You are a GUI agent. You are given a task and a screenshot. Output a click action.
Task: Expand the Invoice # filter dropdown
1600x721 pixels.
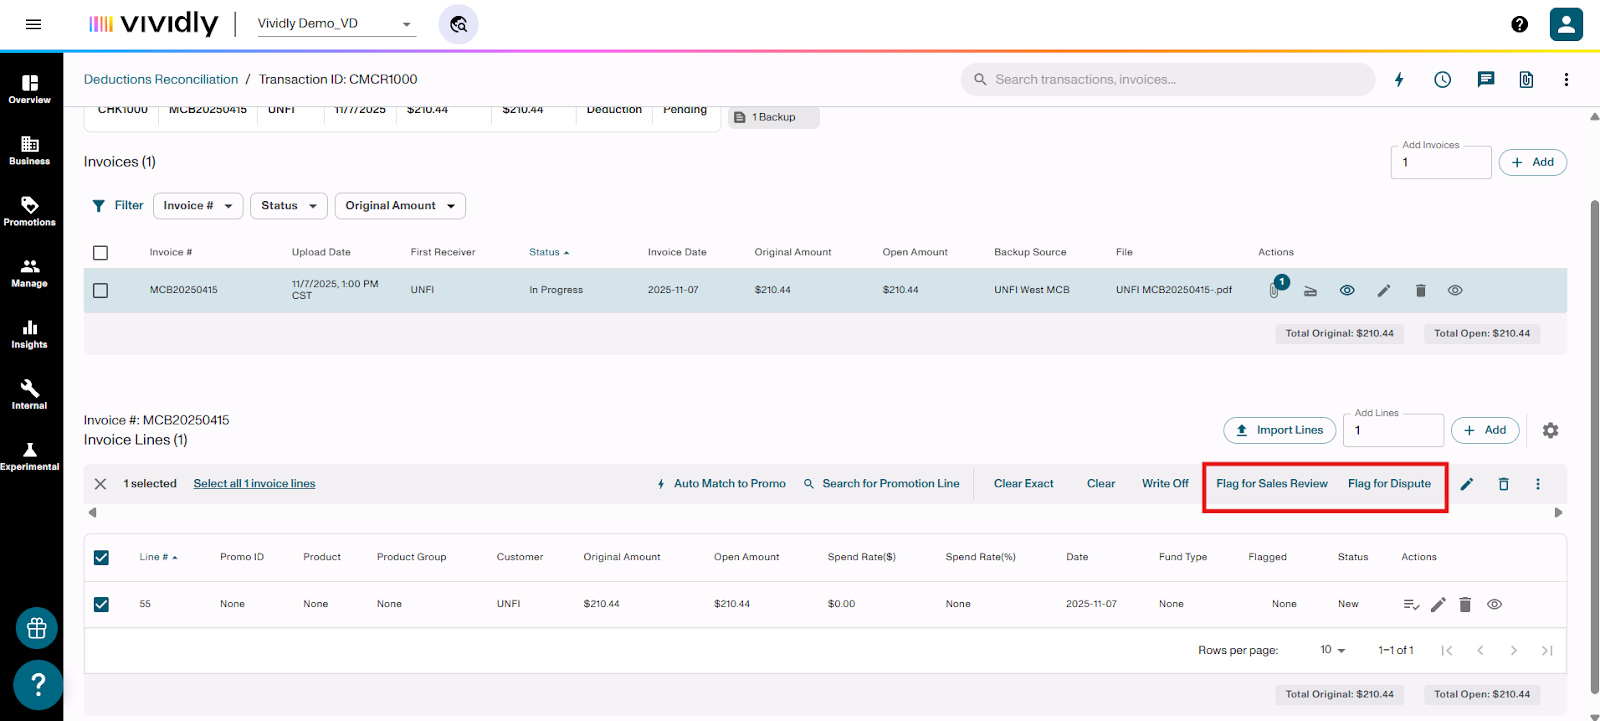pos(198,206)
